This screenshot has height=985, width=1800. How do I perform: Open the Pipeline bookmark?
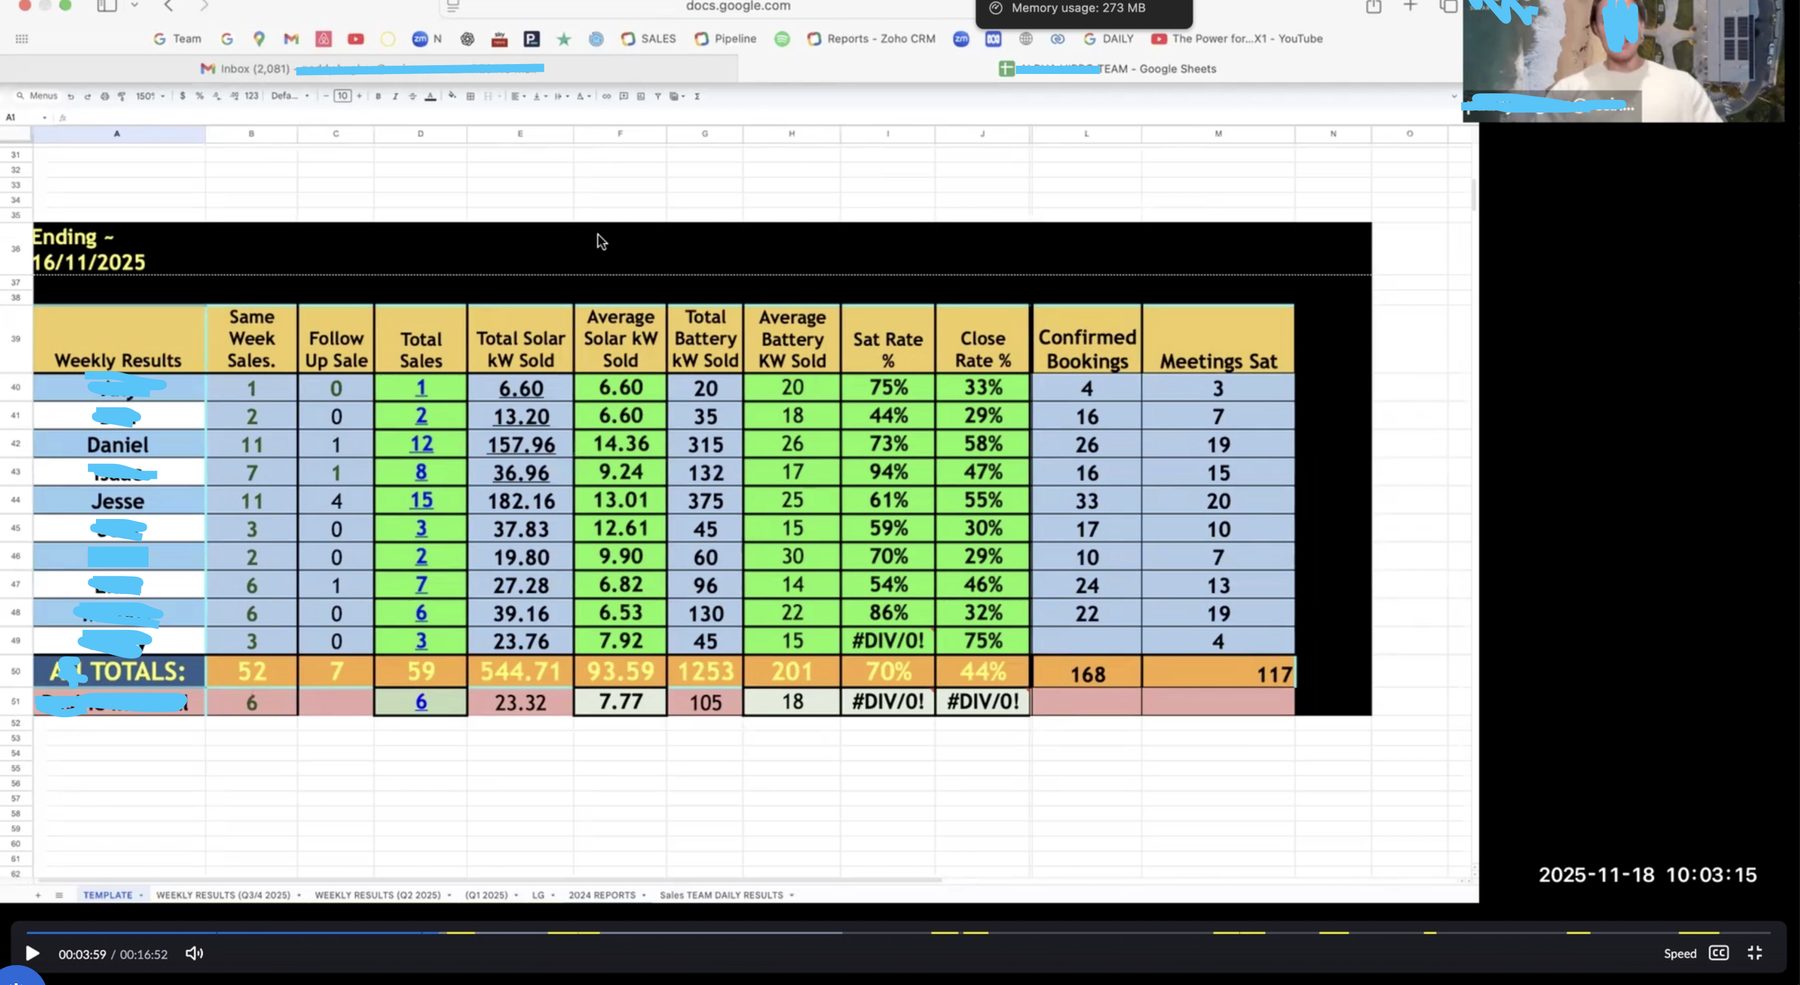point(726,39)
